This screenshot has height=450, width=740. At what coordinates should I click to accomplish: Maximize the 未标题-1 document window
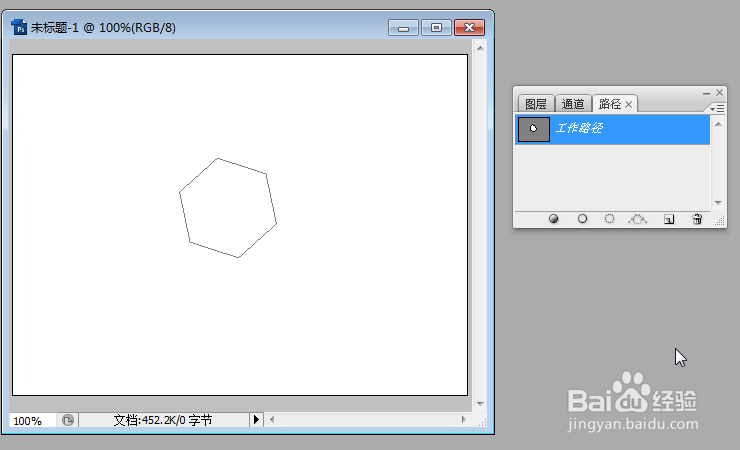(436, 28)
